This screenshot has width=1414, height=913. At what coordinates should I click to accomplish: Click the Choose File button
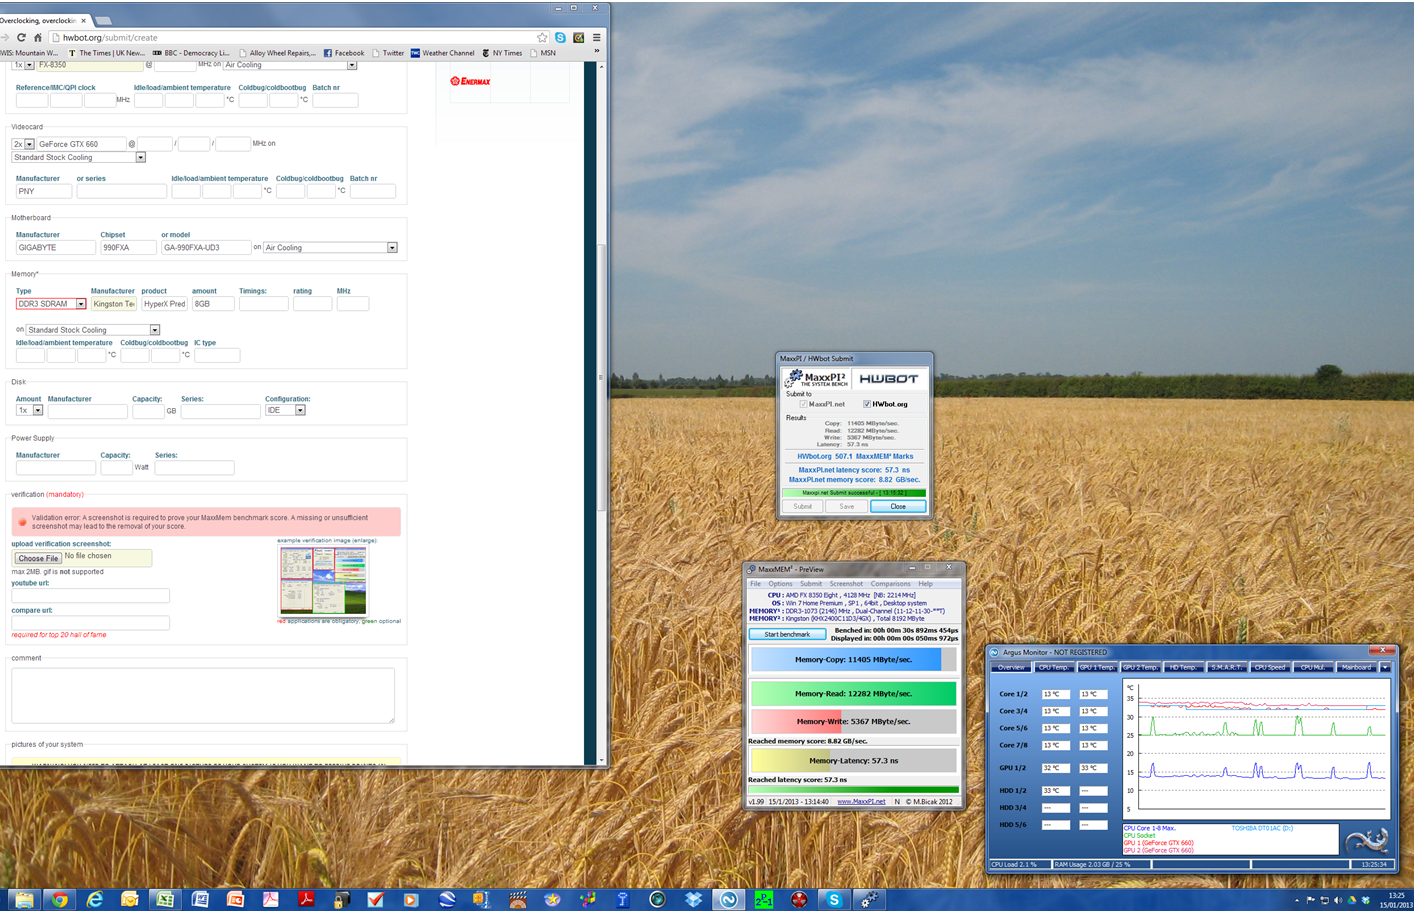coord(38,558)
